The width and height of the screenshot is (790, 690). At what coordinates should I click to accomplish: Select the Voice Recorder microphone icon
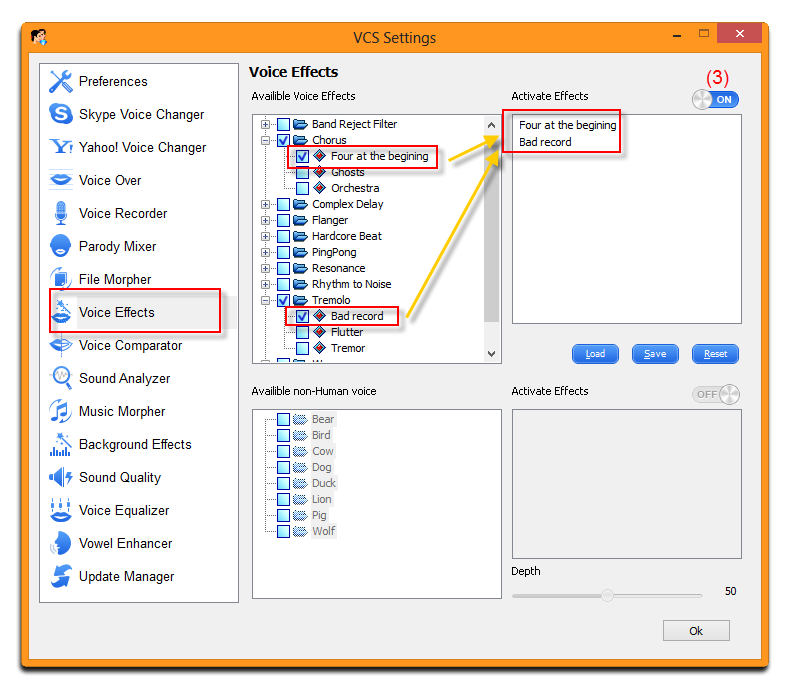coord(61,213)
